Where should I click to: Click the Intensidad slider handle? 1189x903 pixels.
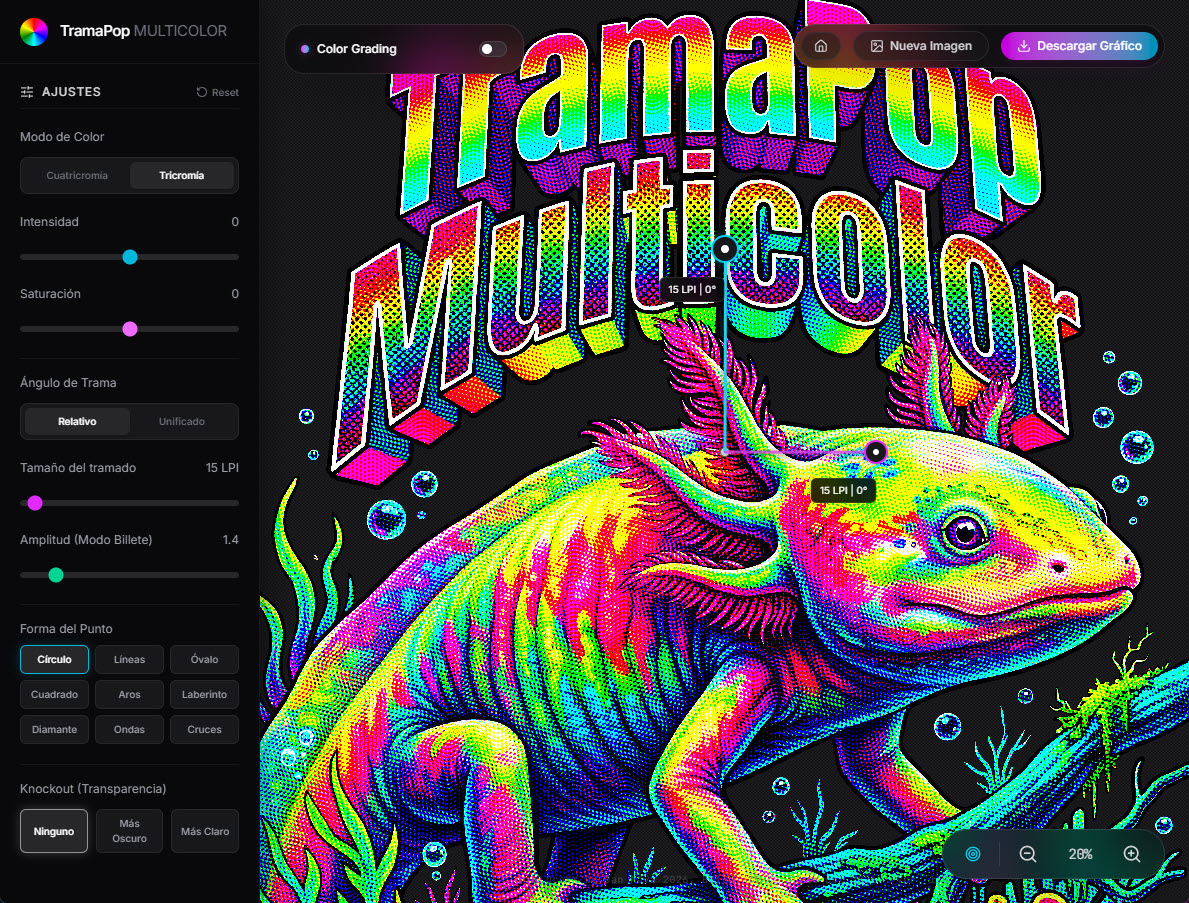130,257
